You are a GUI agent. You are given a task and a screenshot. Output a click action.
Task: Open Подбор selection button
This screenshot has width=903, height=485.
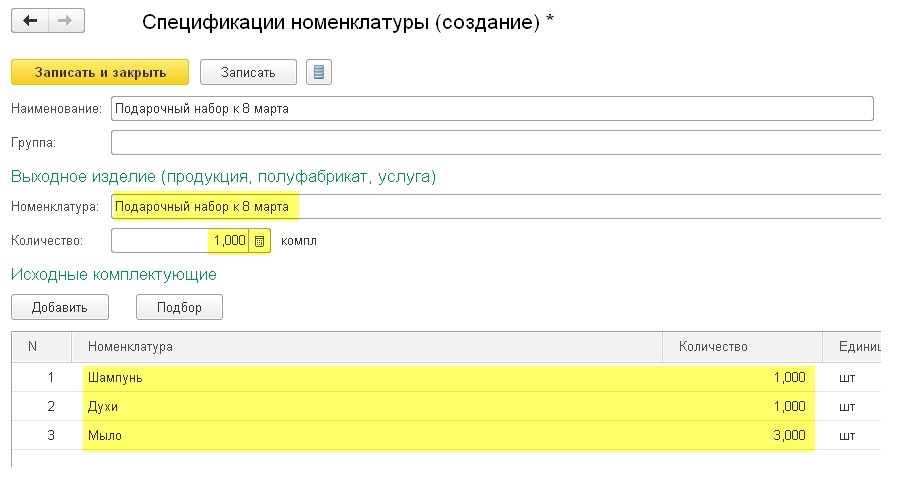(x=179, y=307)
